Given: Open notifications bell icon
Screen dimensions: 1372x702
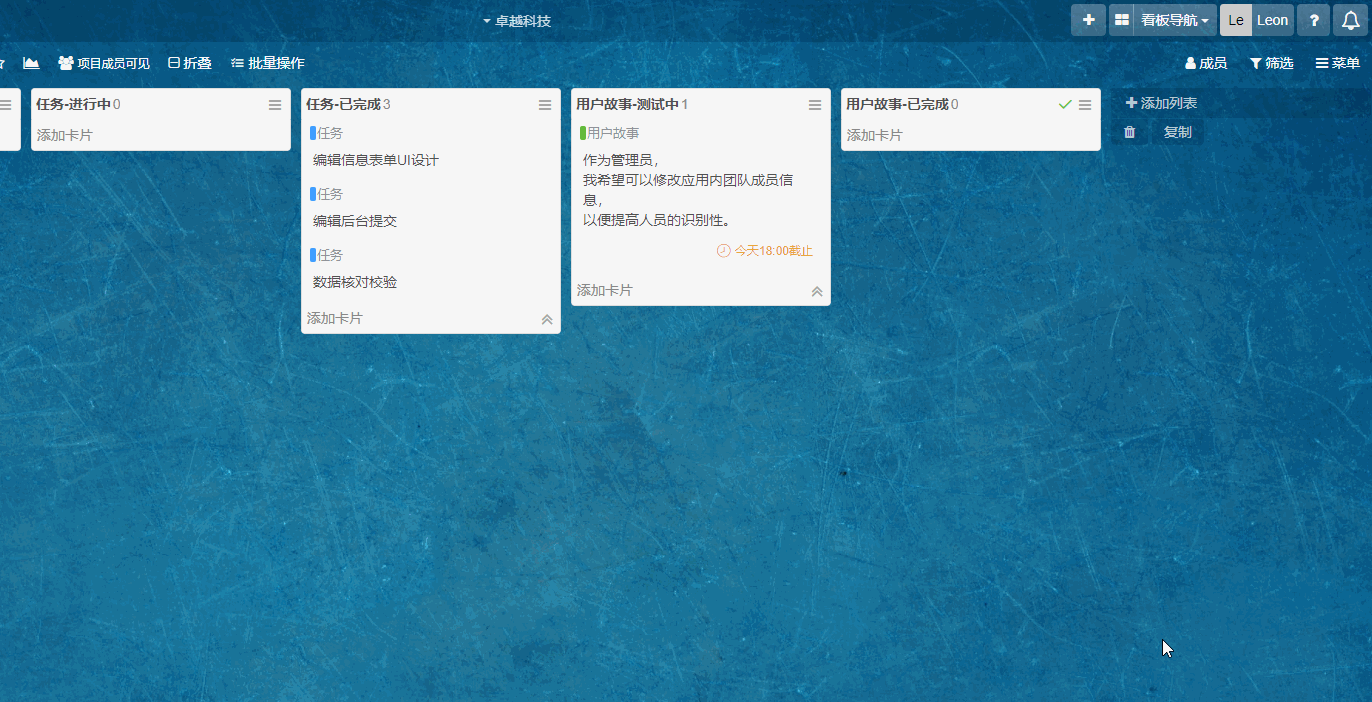Looking at the screenshot, I should [1352, 20].
